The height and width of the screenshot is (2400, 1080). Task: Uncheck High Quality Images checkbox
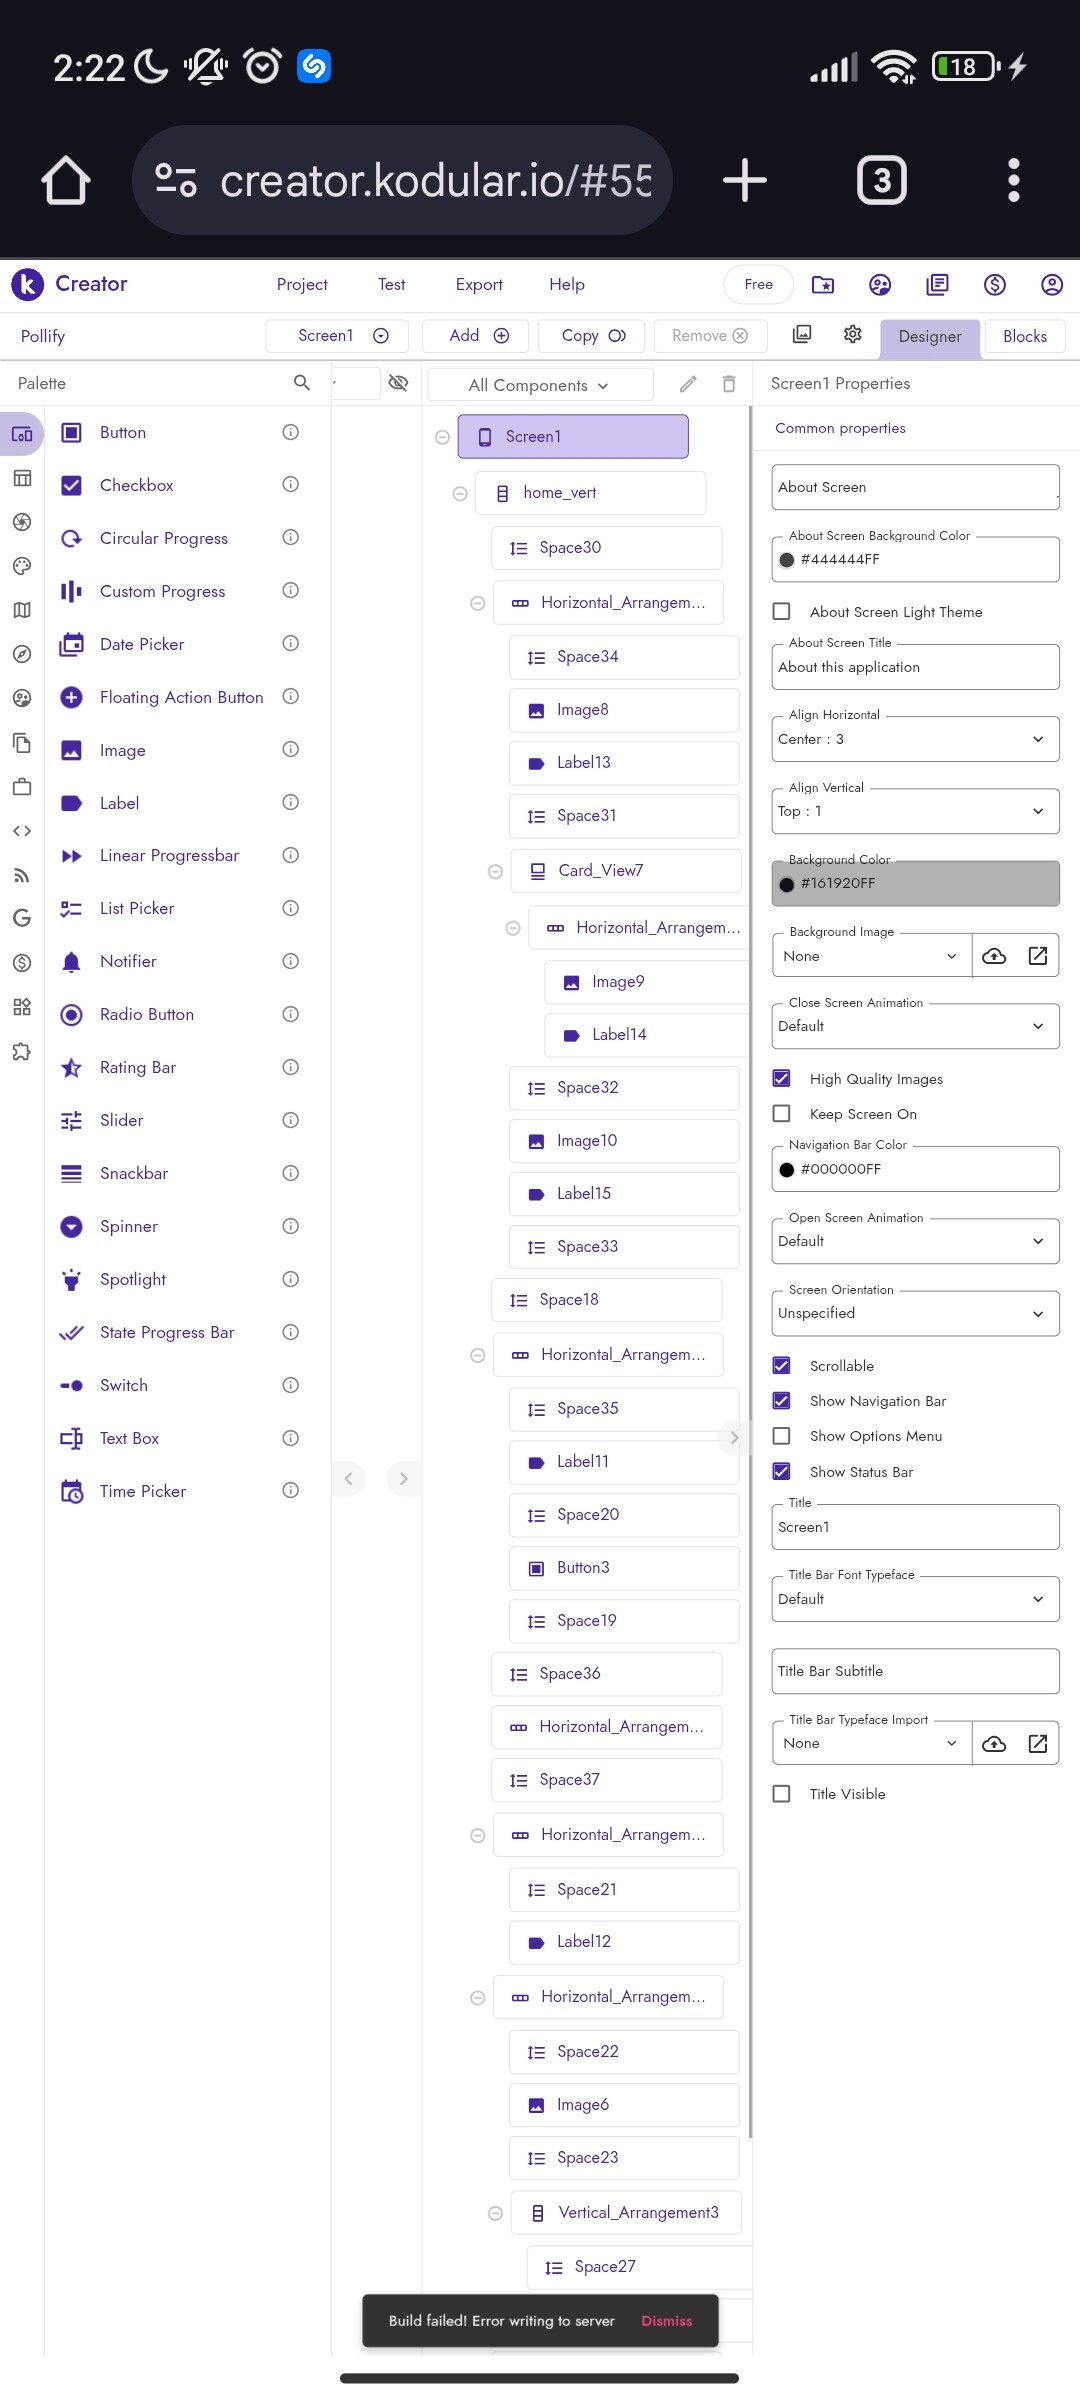782,1078
